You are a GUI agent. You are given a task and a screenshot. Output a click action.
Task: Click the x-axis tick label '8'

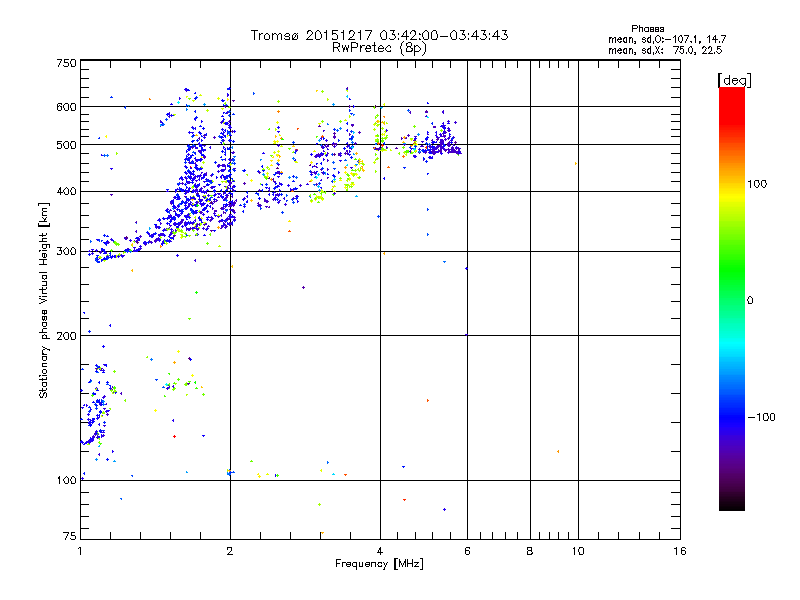(530, 551)
